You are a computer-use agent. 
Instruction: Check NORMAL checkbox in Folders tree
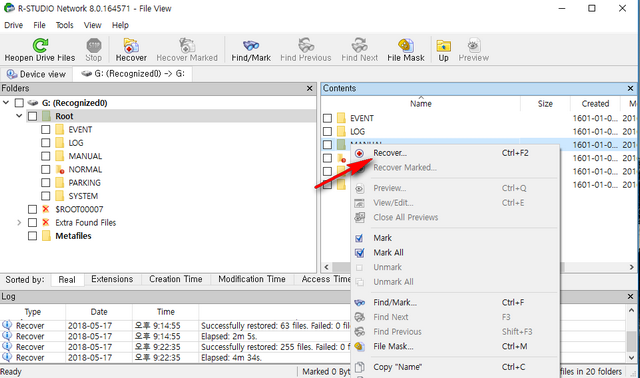point(46,169)
